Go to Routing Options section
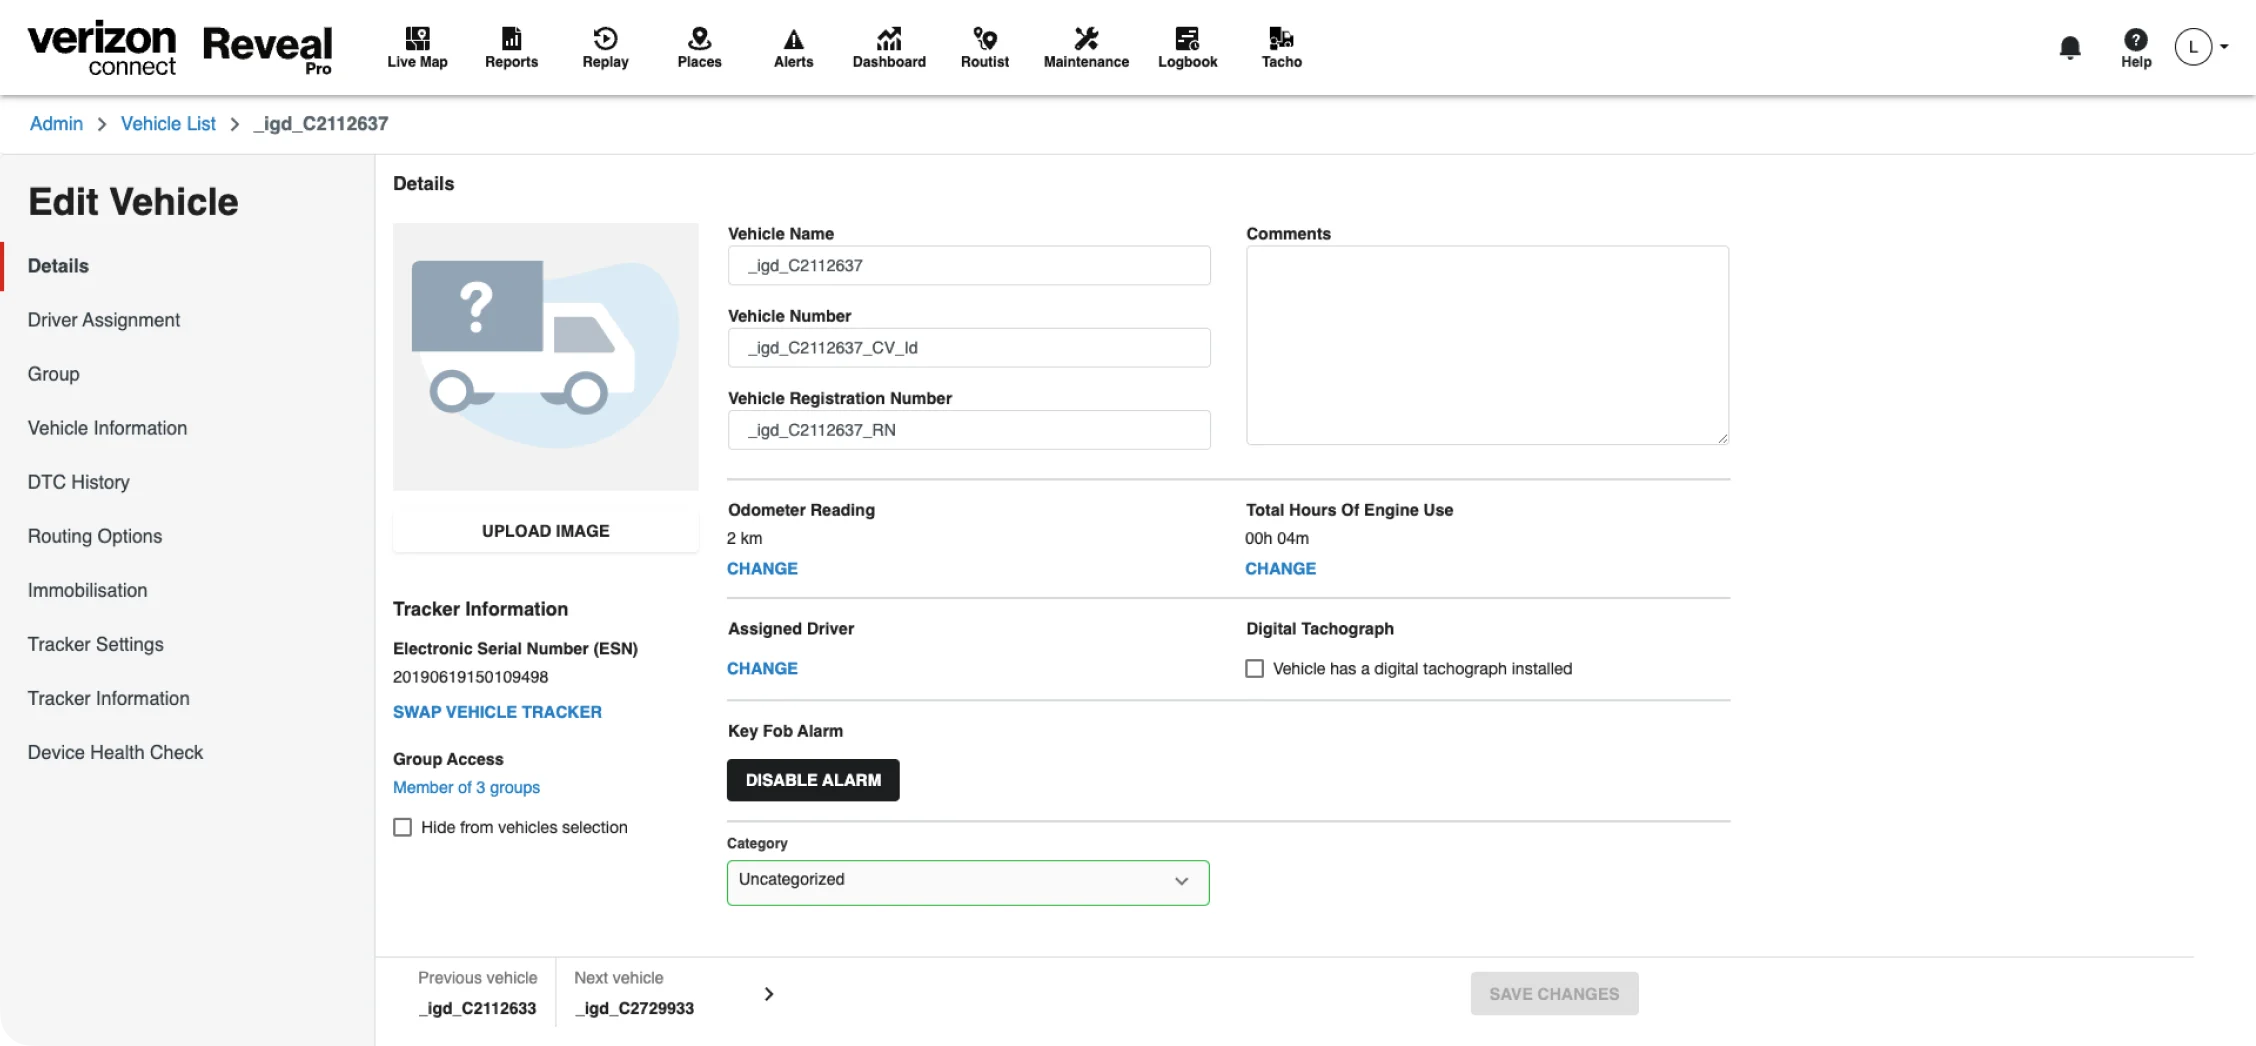Image resolution: width=2256 pixels, height=1046 pixels. (x=95, y=536)
